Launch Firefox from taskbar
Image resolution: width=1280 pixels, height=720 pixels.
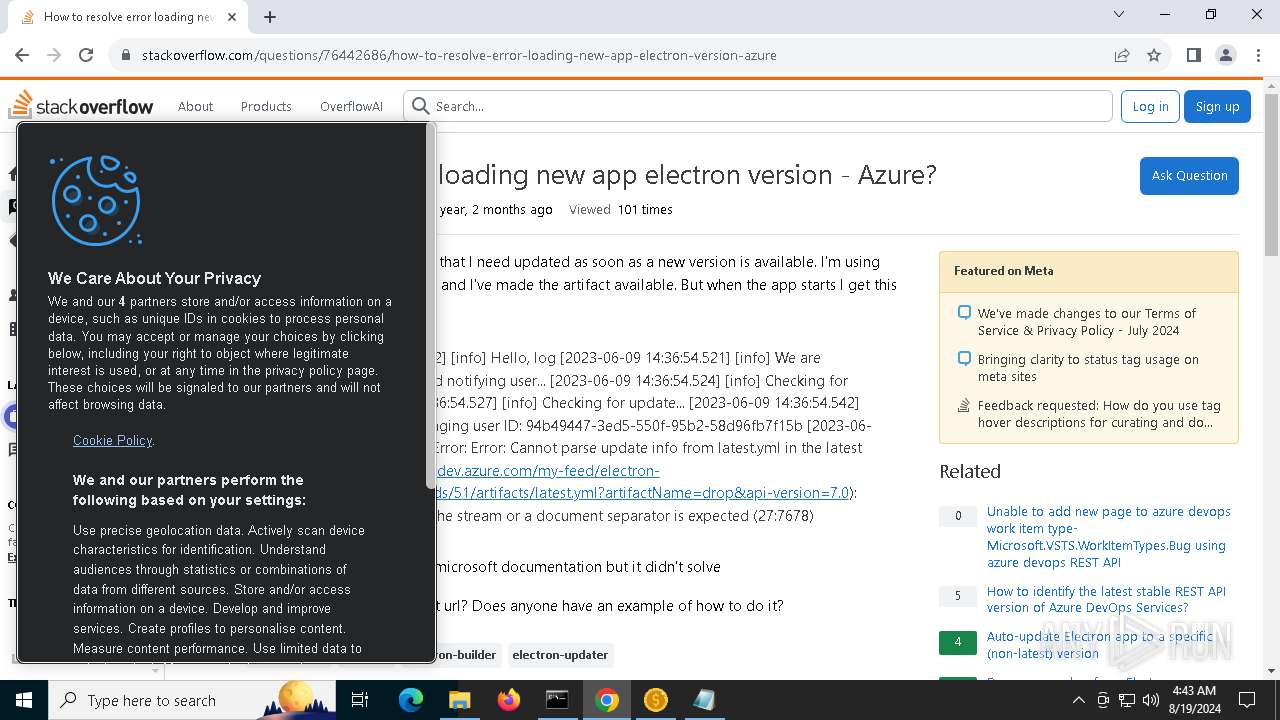tap(508, 700)
